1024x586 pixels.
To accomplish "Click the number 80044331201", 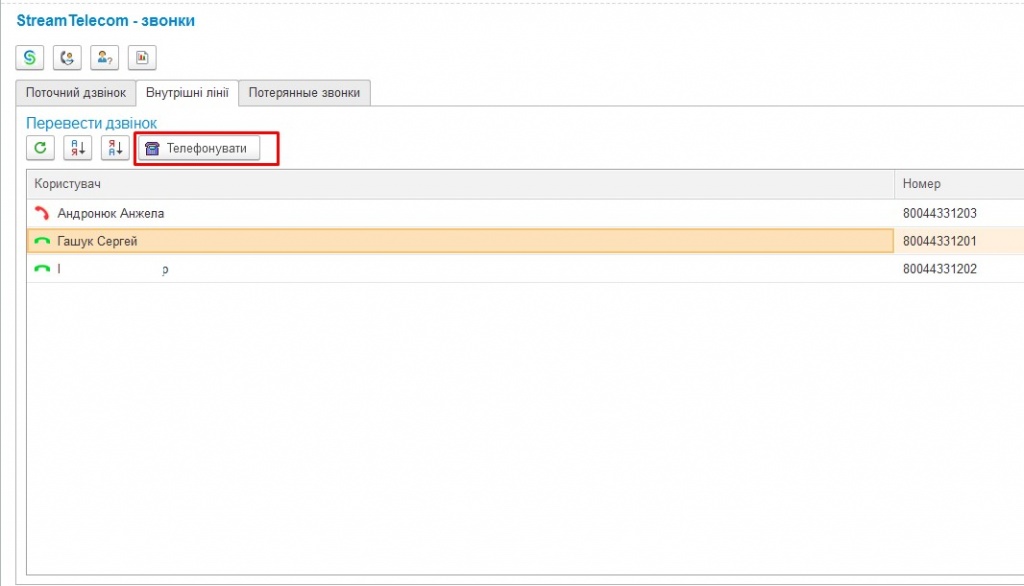I will pyautogui.click(x=940, y=241).
